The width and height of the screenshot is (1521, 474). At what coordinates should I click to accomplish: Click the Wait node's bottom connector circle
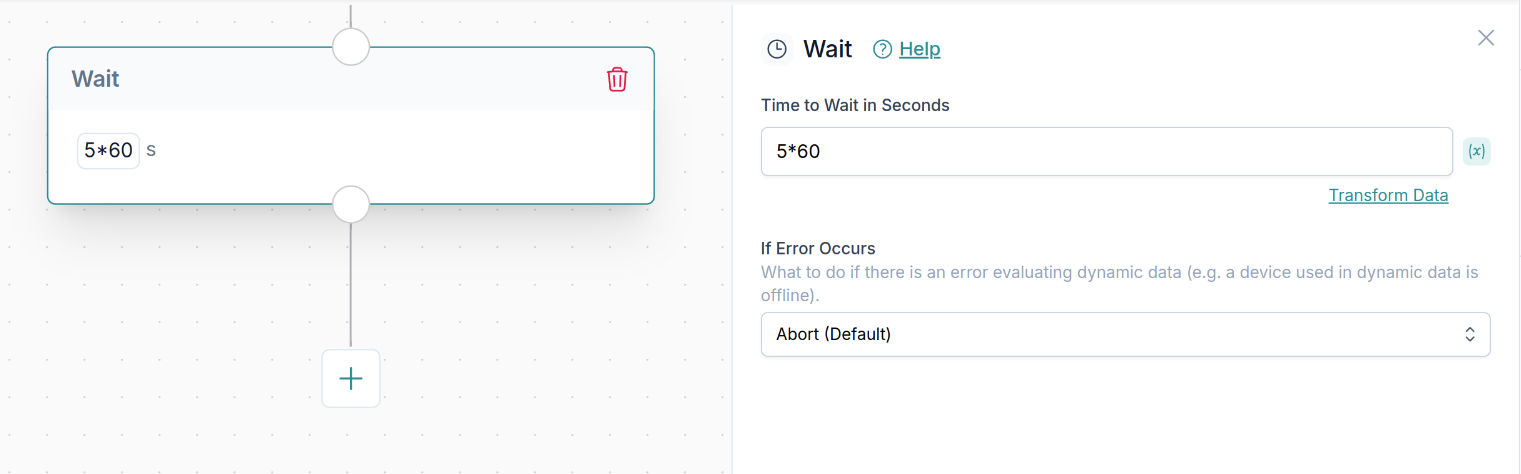[x=351, y=204]
